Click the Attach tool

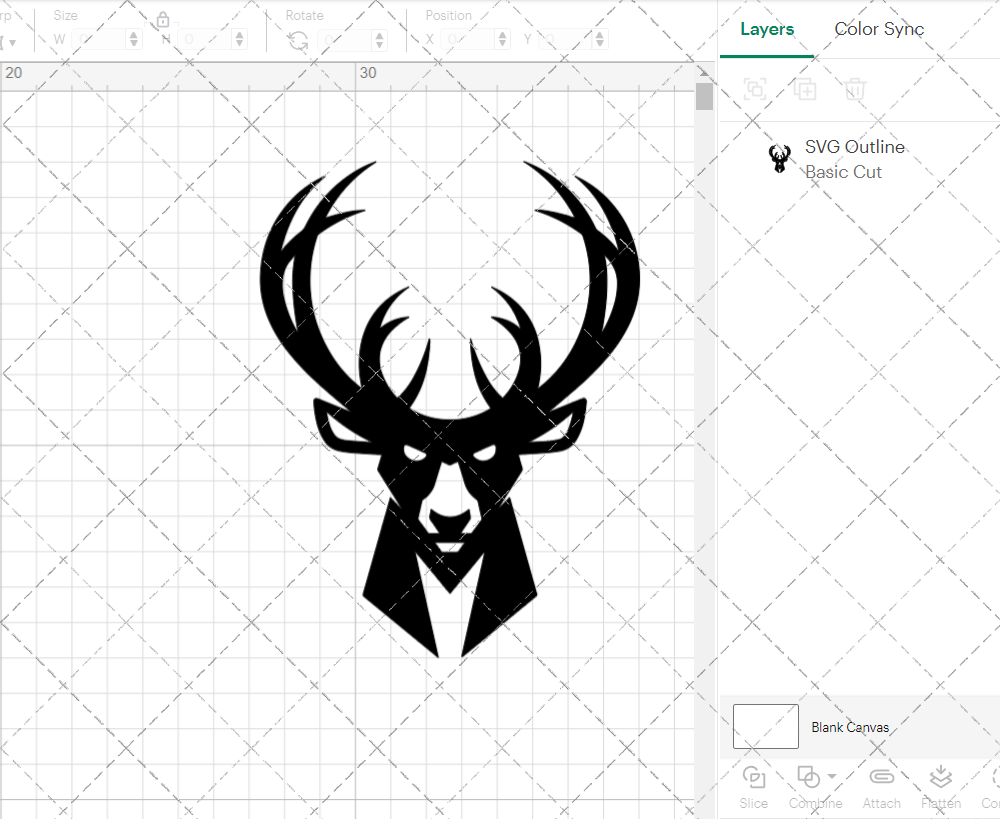[x=881, y=786]
